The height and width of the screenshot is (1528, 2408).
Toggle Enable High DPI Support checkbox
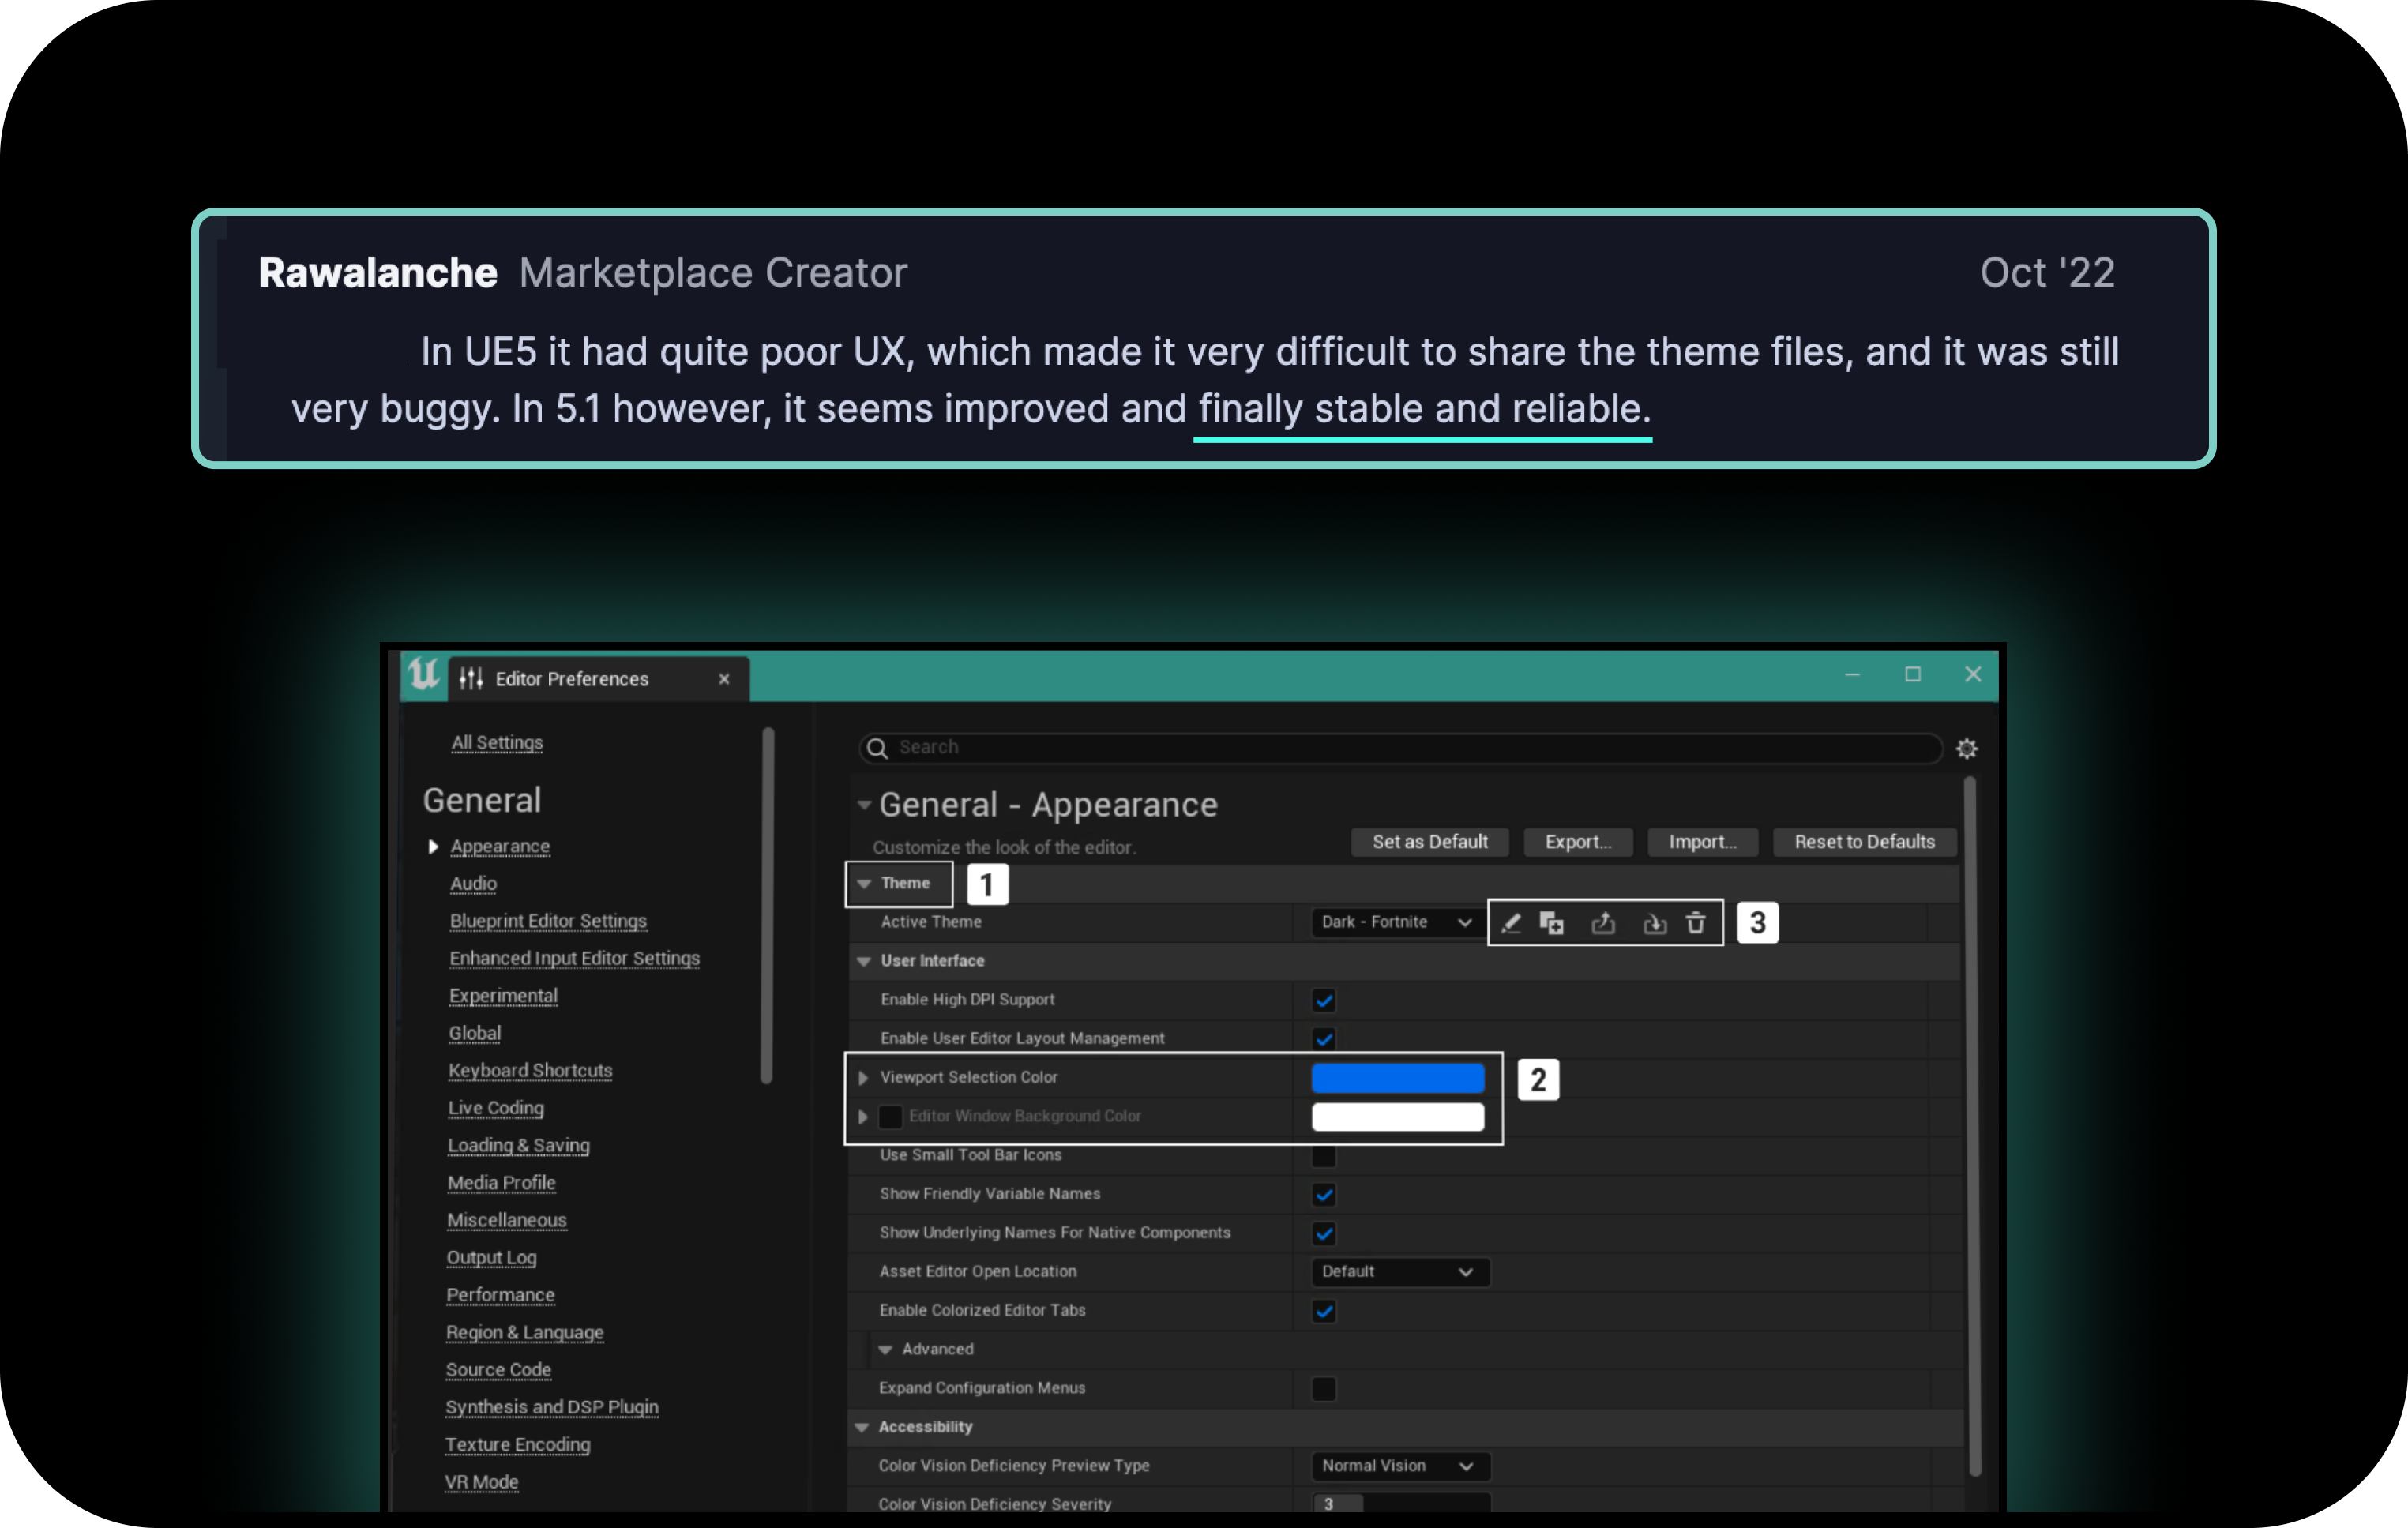1324,1000
